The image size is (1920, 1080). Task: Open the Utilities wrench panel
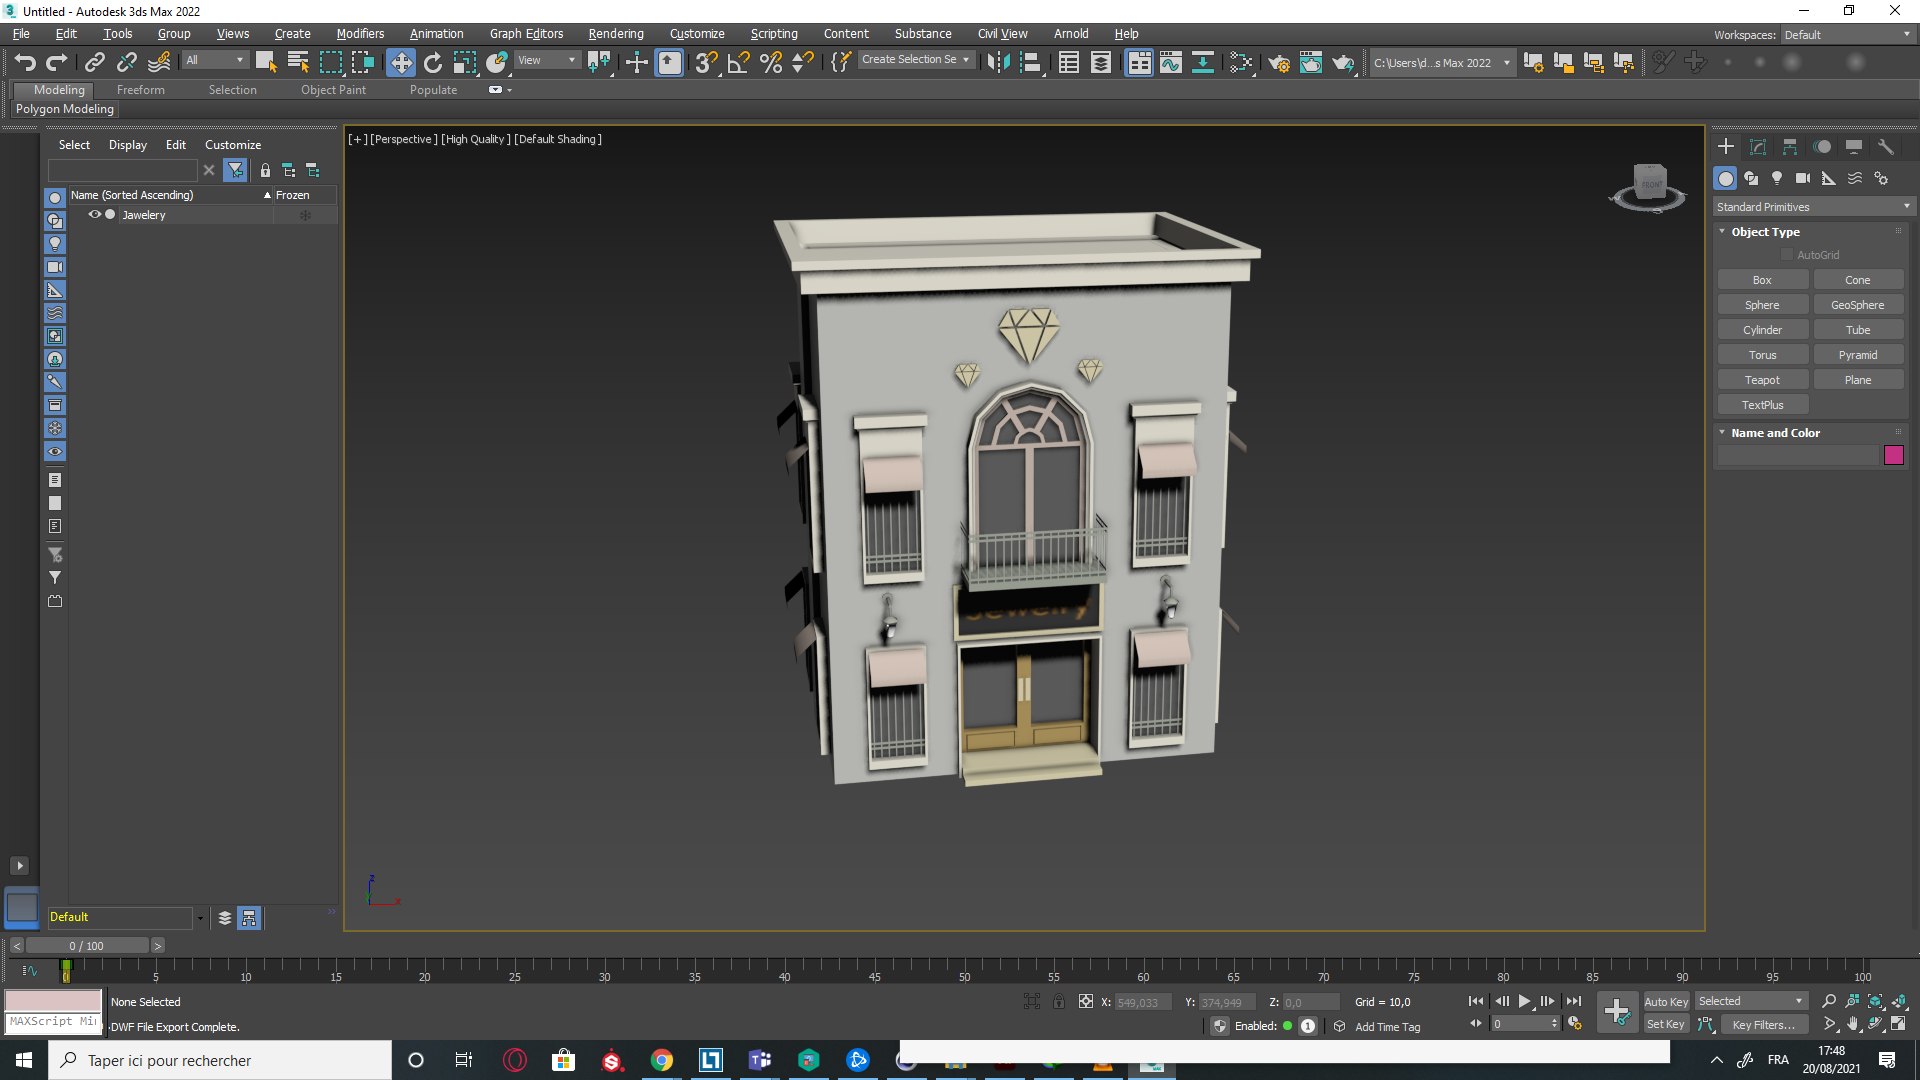coord(1886,147)
